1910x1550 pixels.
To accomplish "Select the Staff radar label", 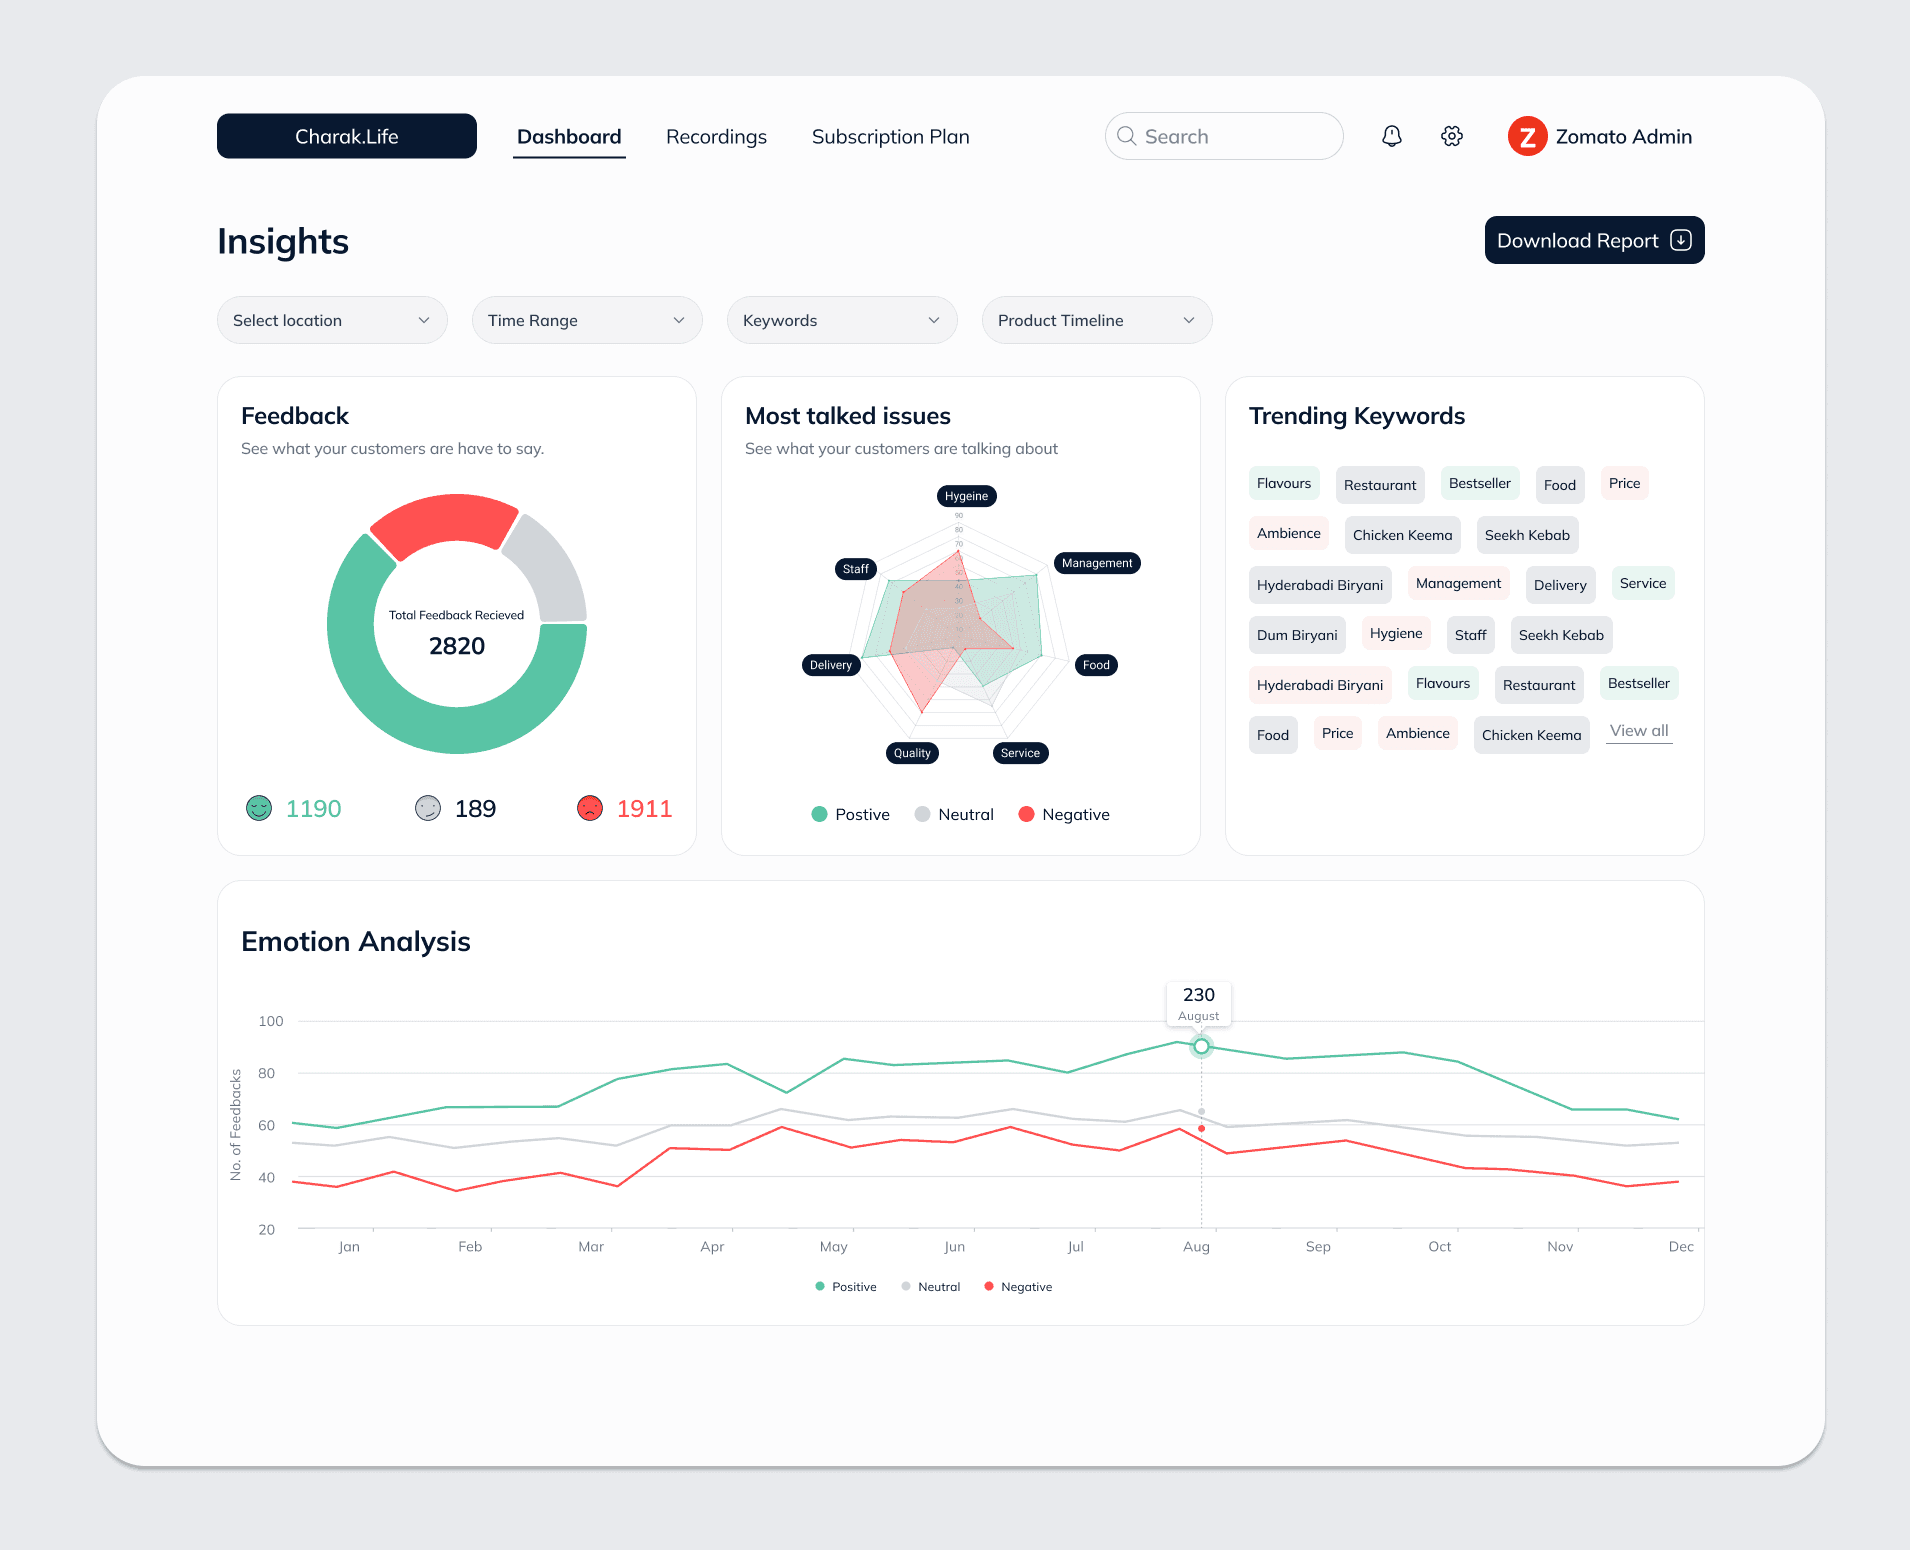I will click(x=856, y=569).
